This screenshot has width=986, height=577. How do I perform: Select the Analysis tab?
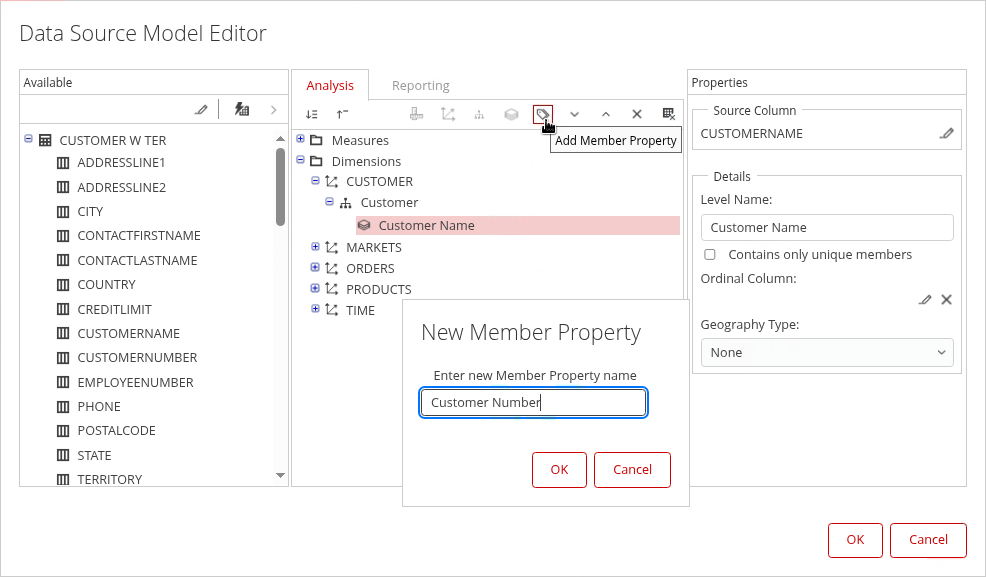point(330,85)
